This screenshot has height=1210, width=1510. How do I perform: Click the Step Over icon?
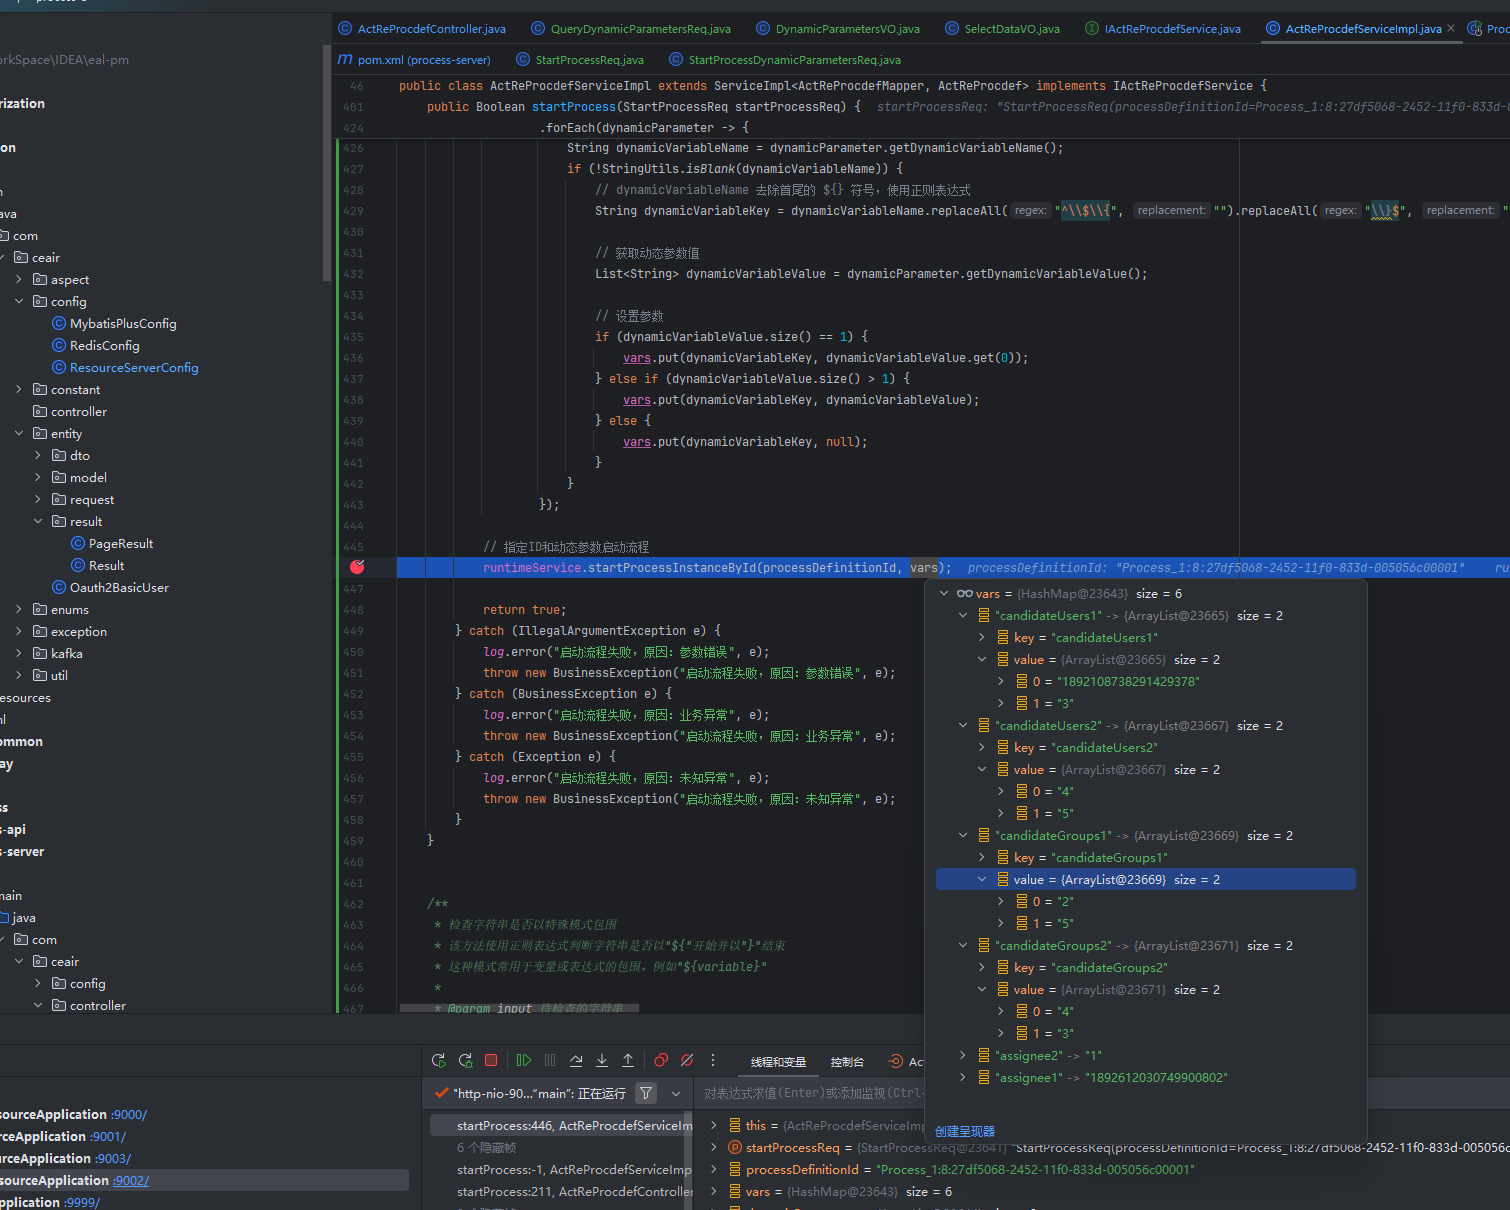coord(576,1061)
